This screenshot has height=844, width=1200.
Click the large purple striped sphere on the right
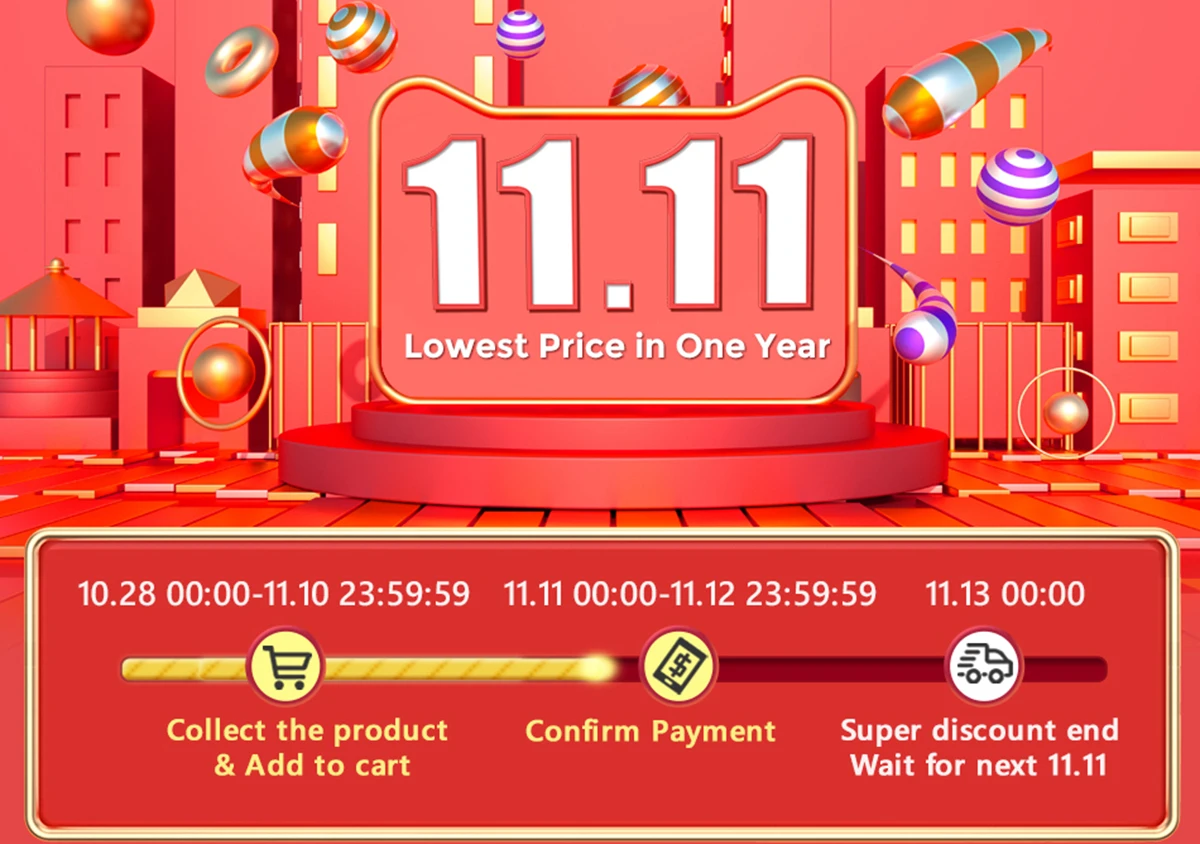(1017, 187)
